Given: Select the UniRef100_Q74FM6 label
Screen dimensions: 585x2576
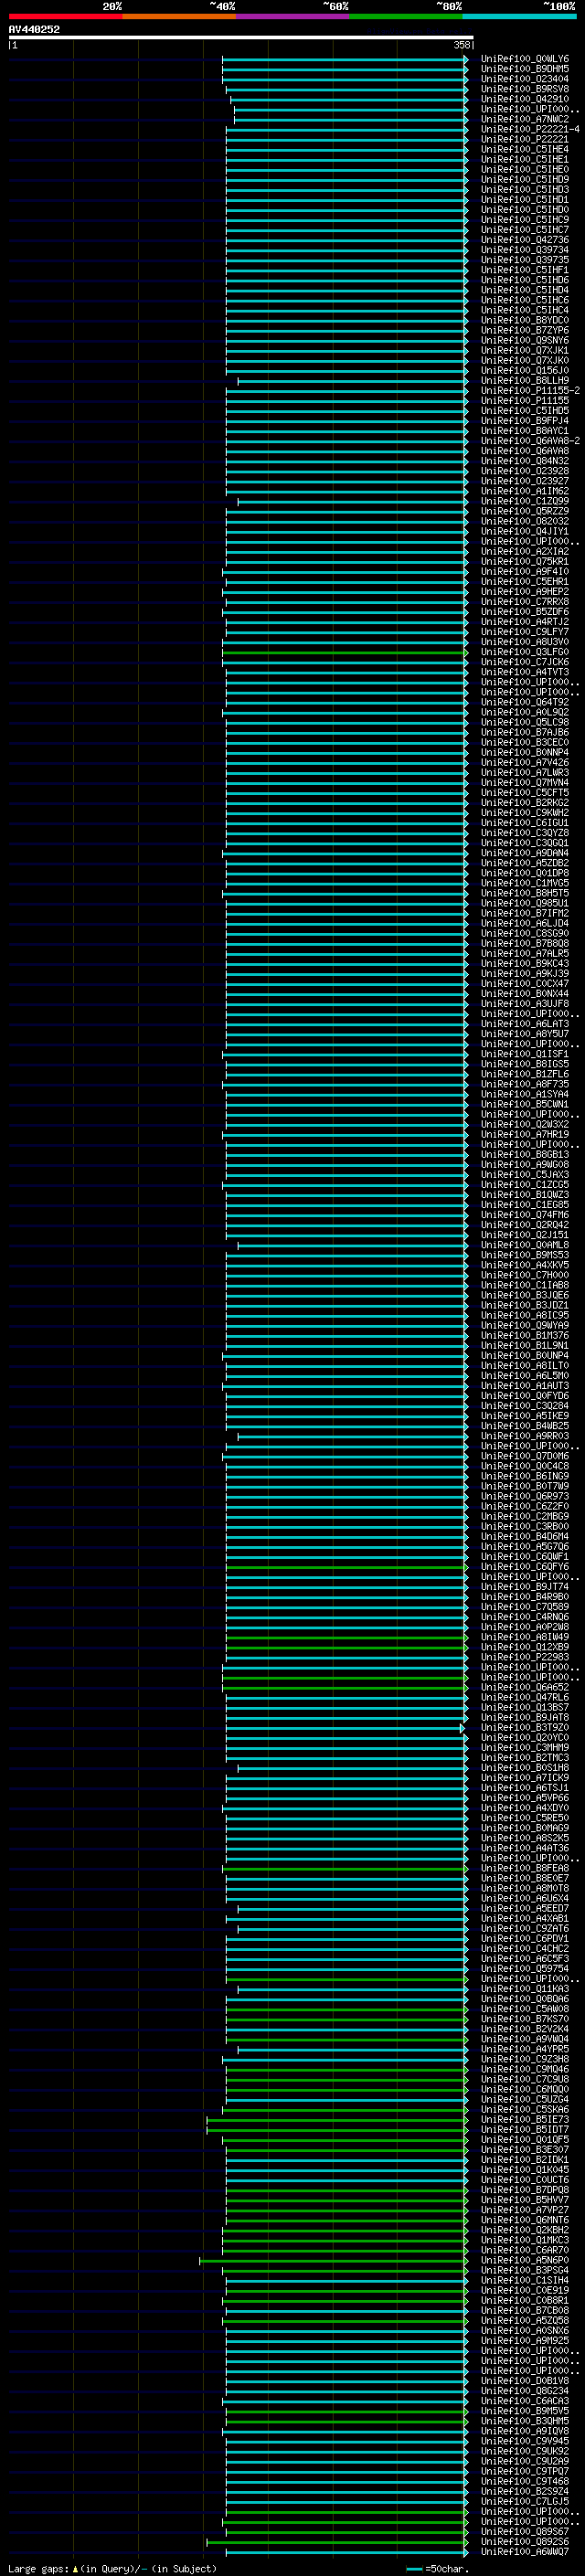Looking at the screenshot, I should (525, 1214).
